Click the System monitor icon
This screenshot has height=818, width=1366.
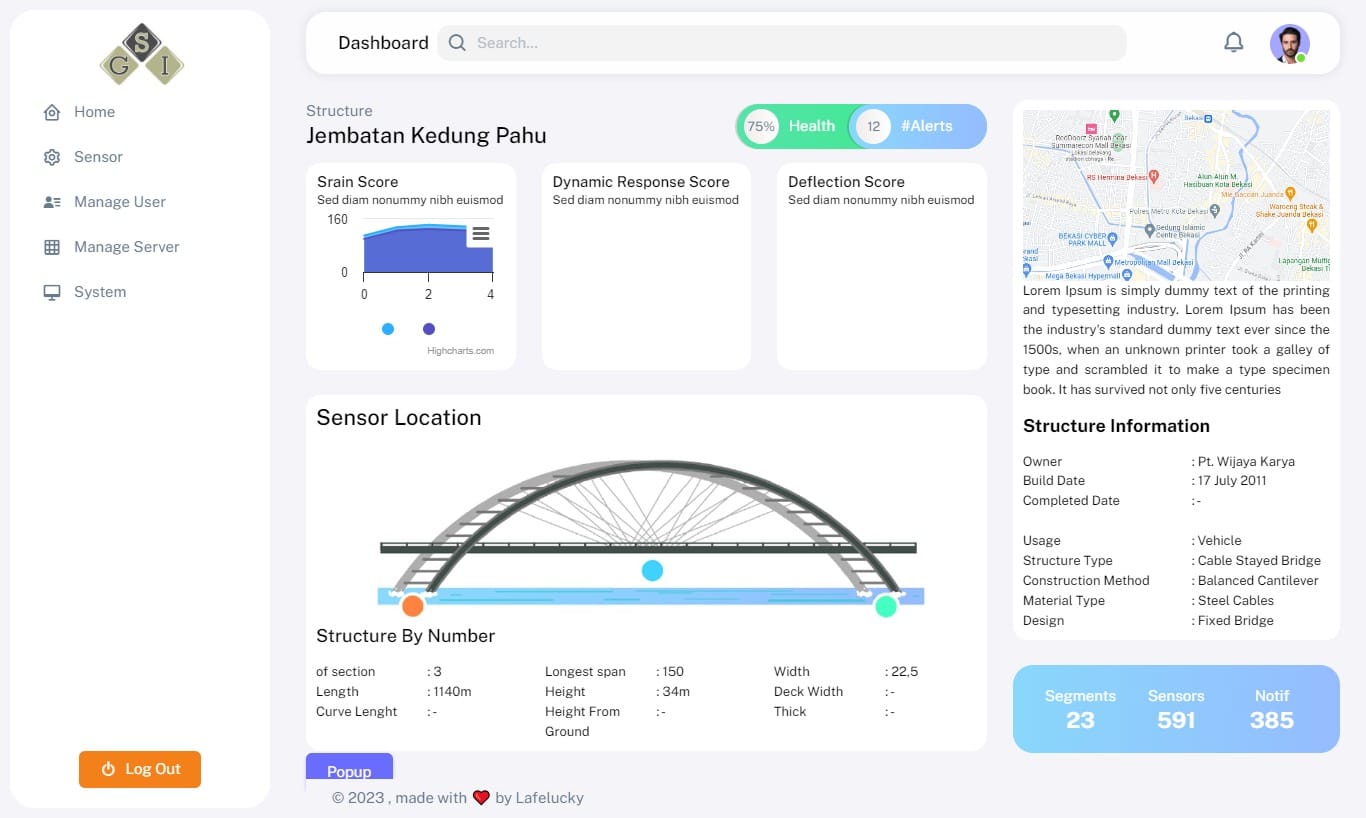click(52, 292)
